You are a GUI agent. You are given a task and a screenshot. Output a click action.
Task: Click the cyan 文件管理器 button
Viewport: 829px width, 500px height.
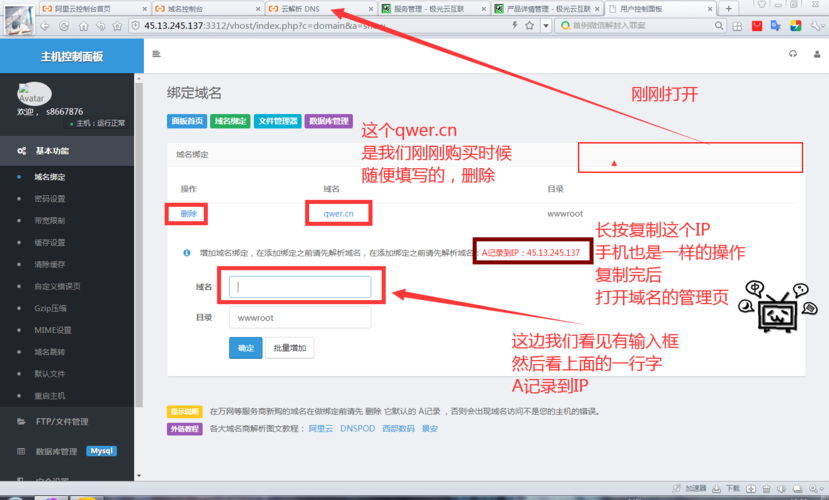(x=278, y=121)
